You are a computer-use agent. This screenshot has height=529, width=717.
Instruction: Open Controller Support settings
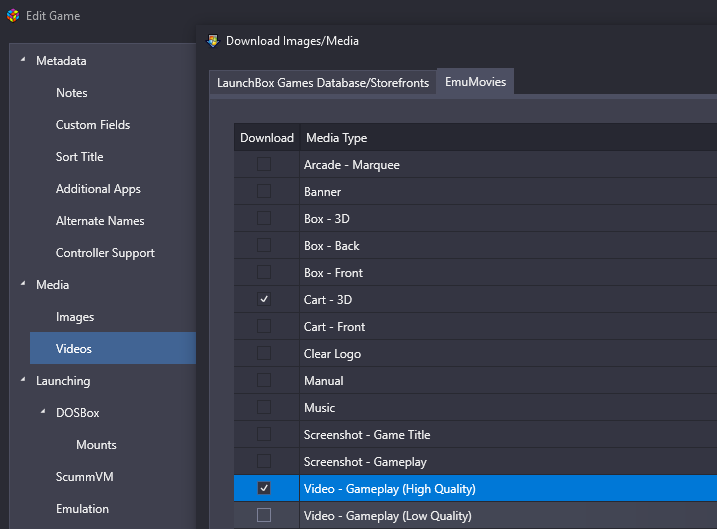105,253
